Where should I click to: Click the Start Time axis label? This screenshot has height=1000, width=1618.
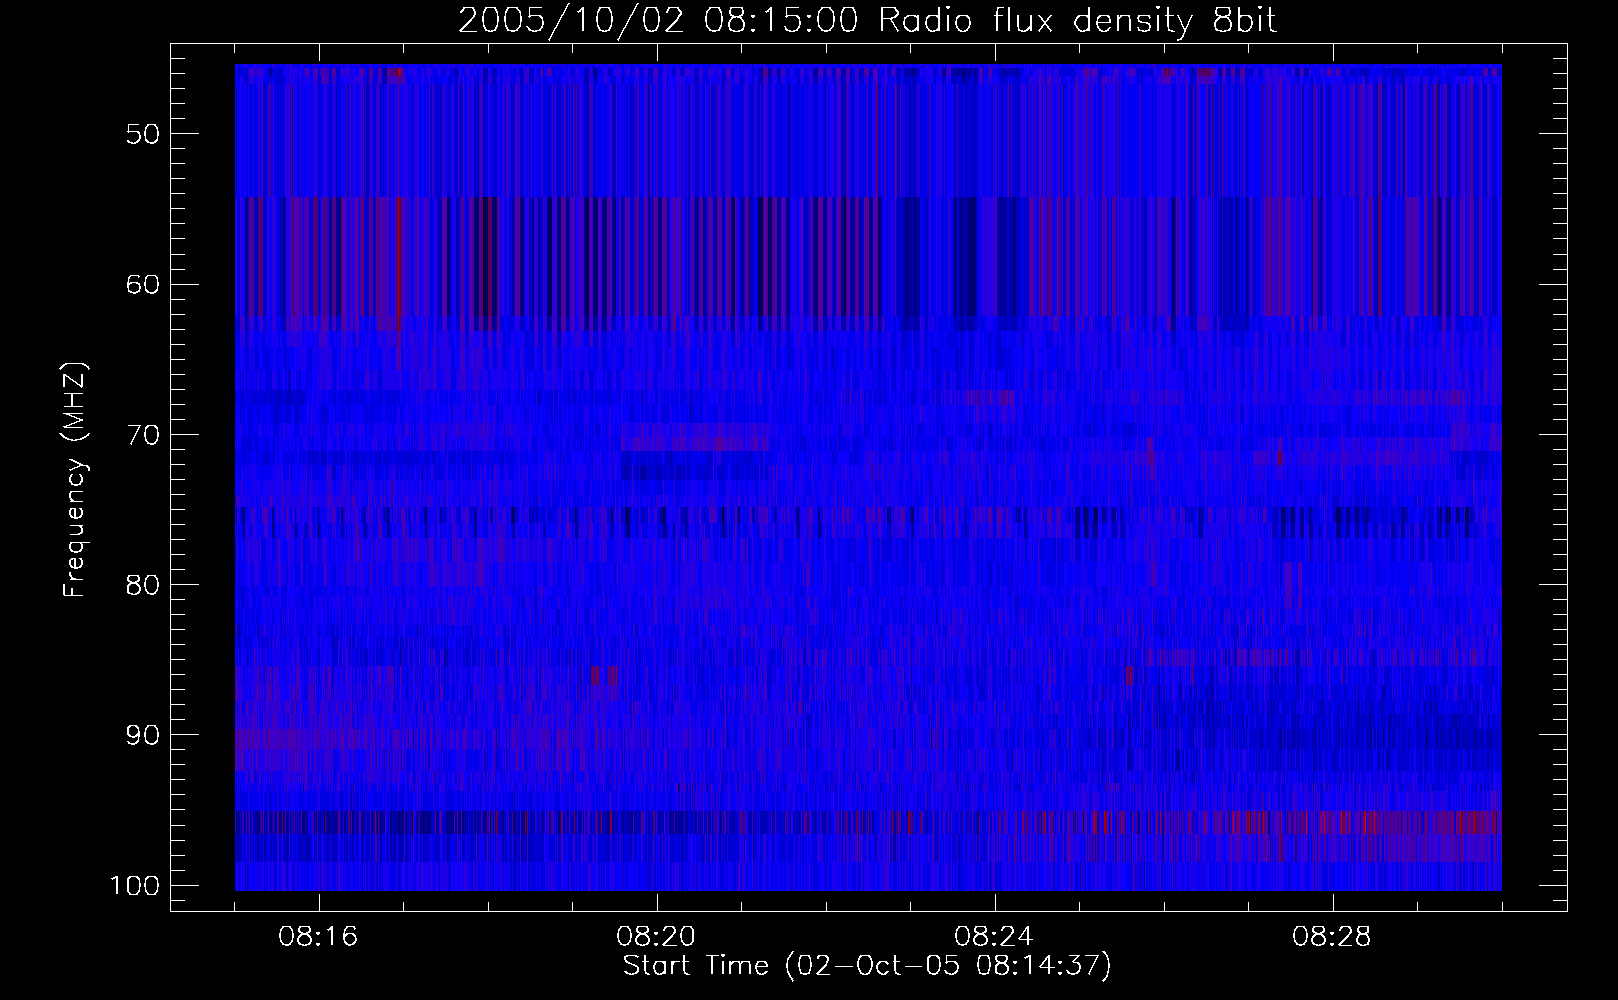point(867,966)
